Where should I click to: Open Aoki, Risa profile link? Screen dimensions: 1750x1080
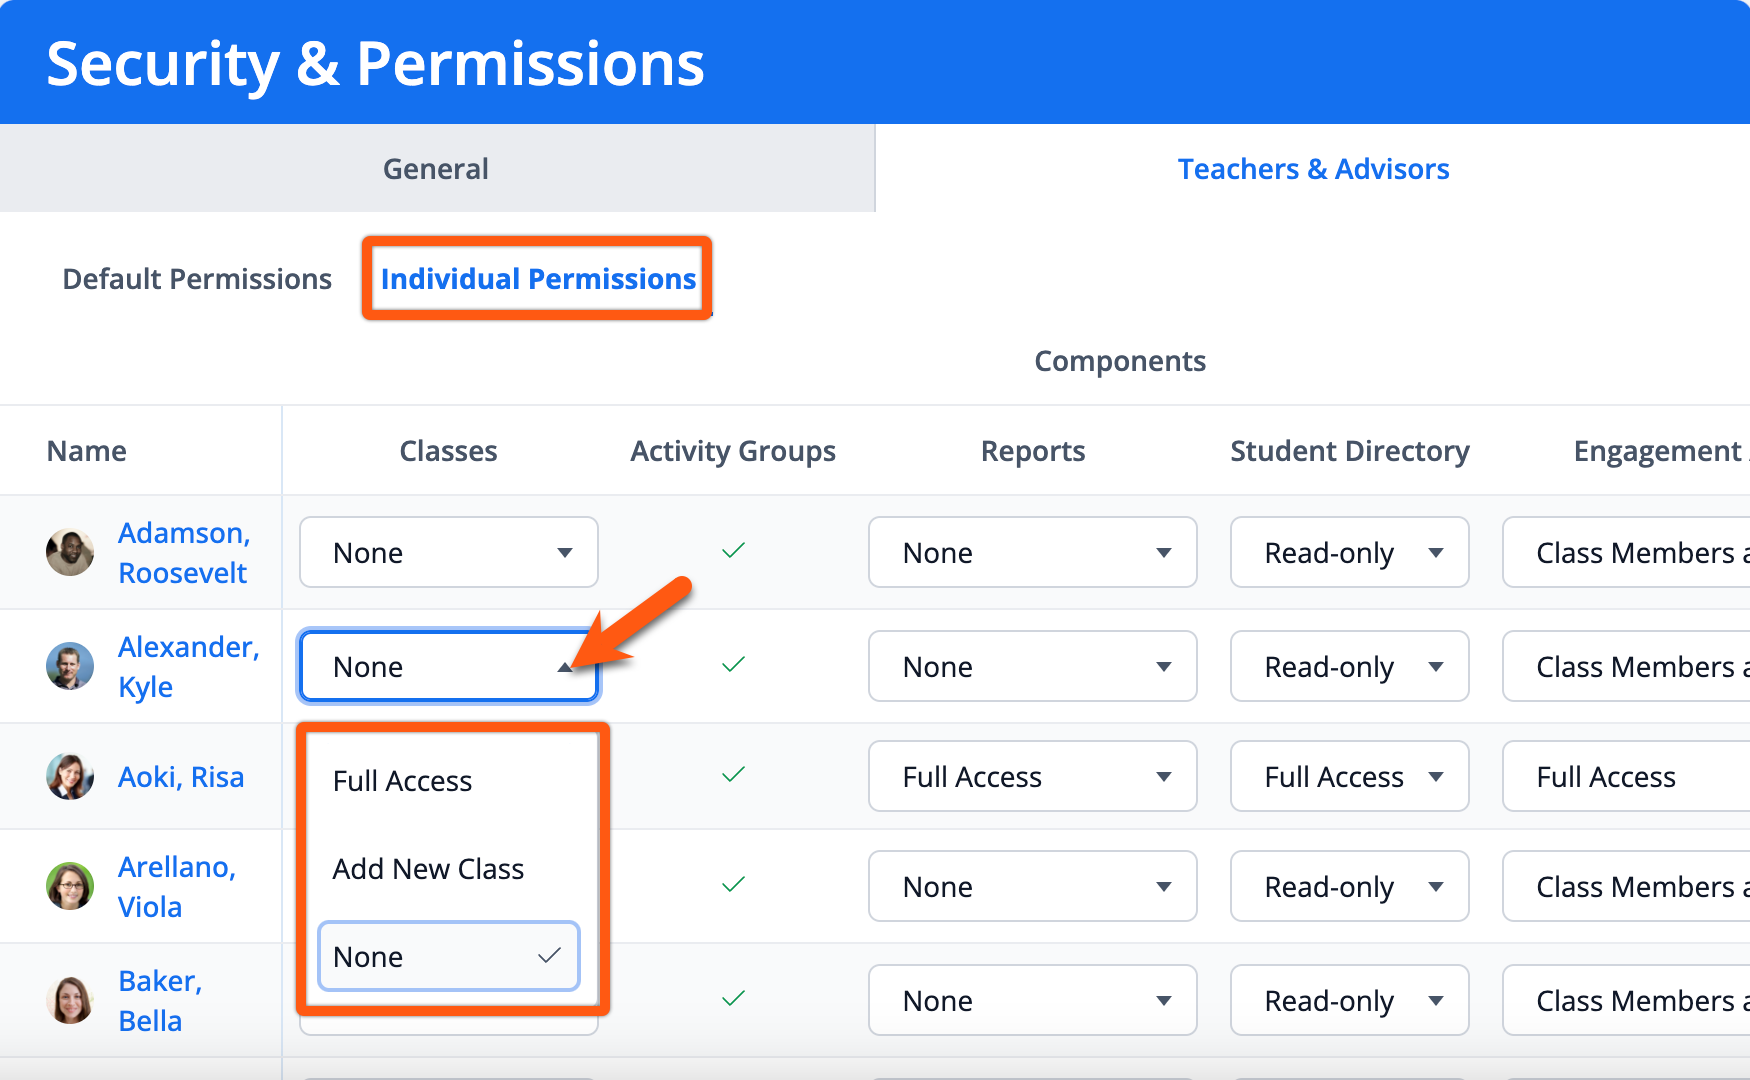(x=181, y=777)
